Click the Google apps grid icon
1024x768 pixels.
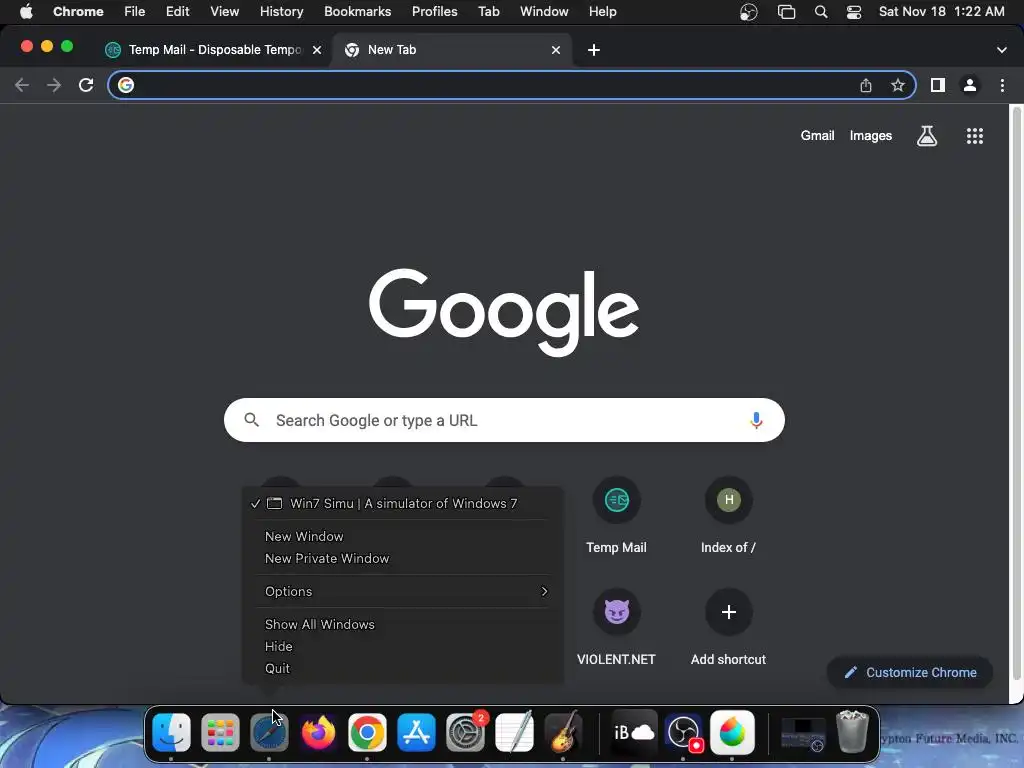tap(974, 136)
